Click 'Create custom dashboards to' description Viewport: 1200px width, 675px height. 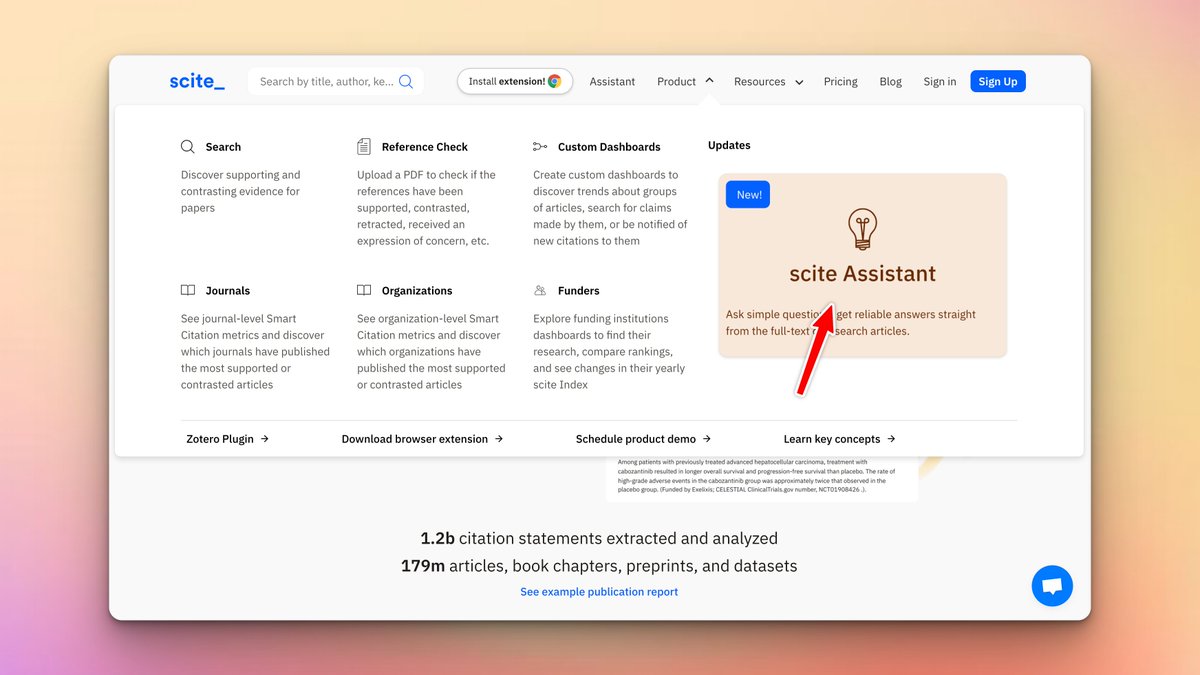[610, 208]
